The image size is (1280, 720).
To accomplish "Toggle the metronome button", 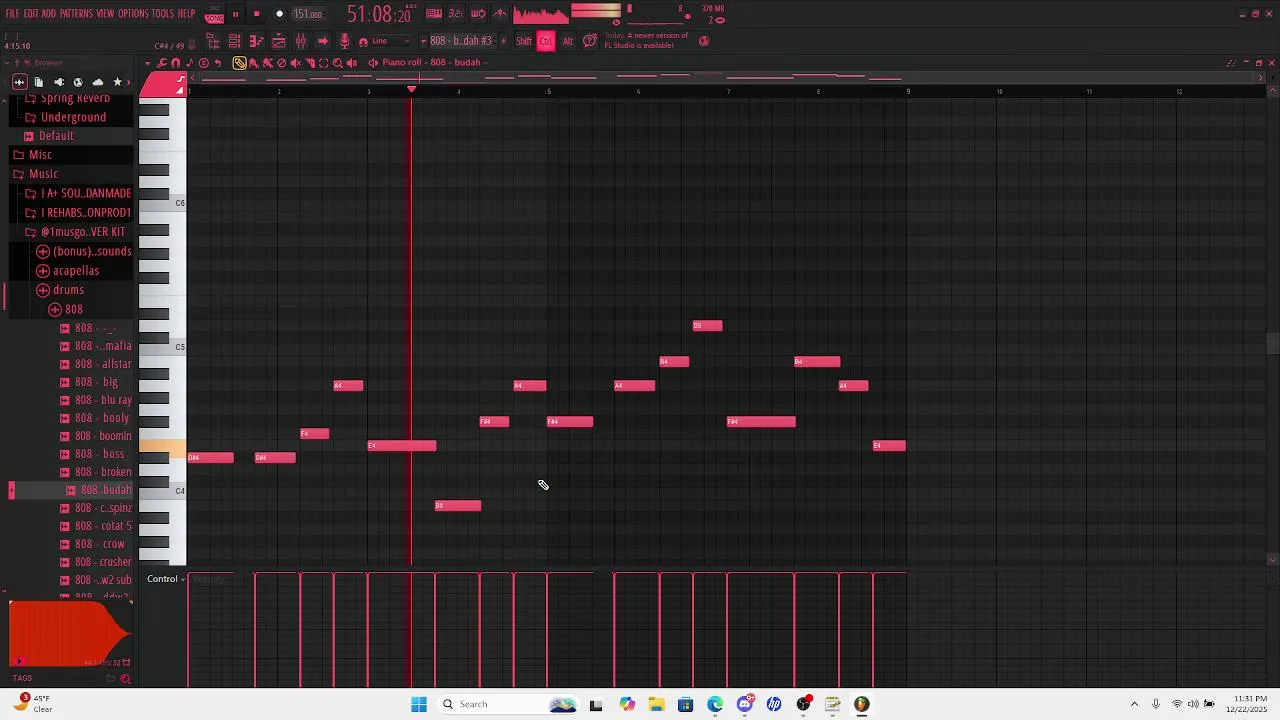I will pyautogui.click(x=500, y=14).
